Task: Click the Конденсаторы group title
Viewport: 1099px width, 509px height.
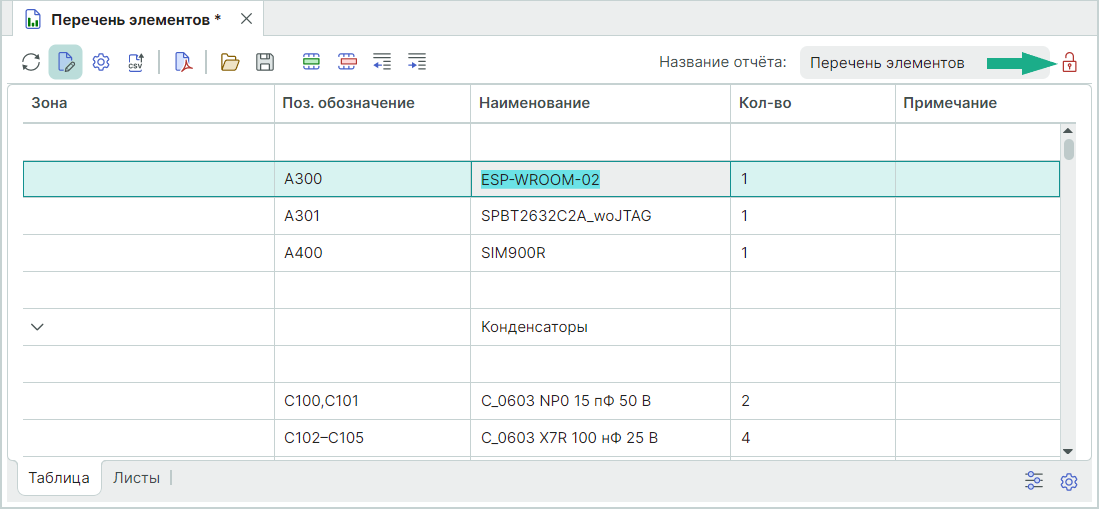Action: (534, 327)
